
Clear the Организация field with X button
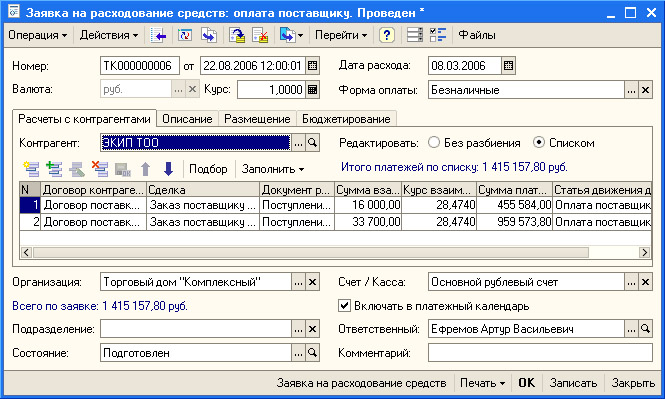click(313, 282)
